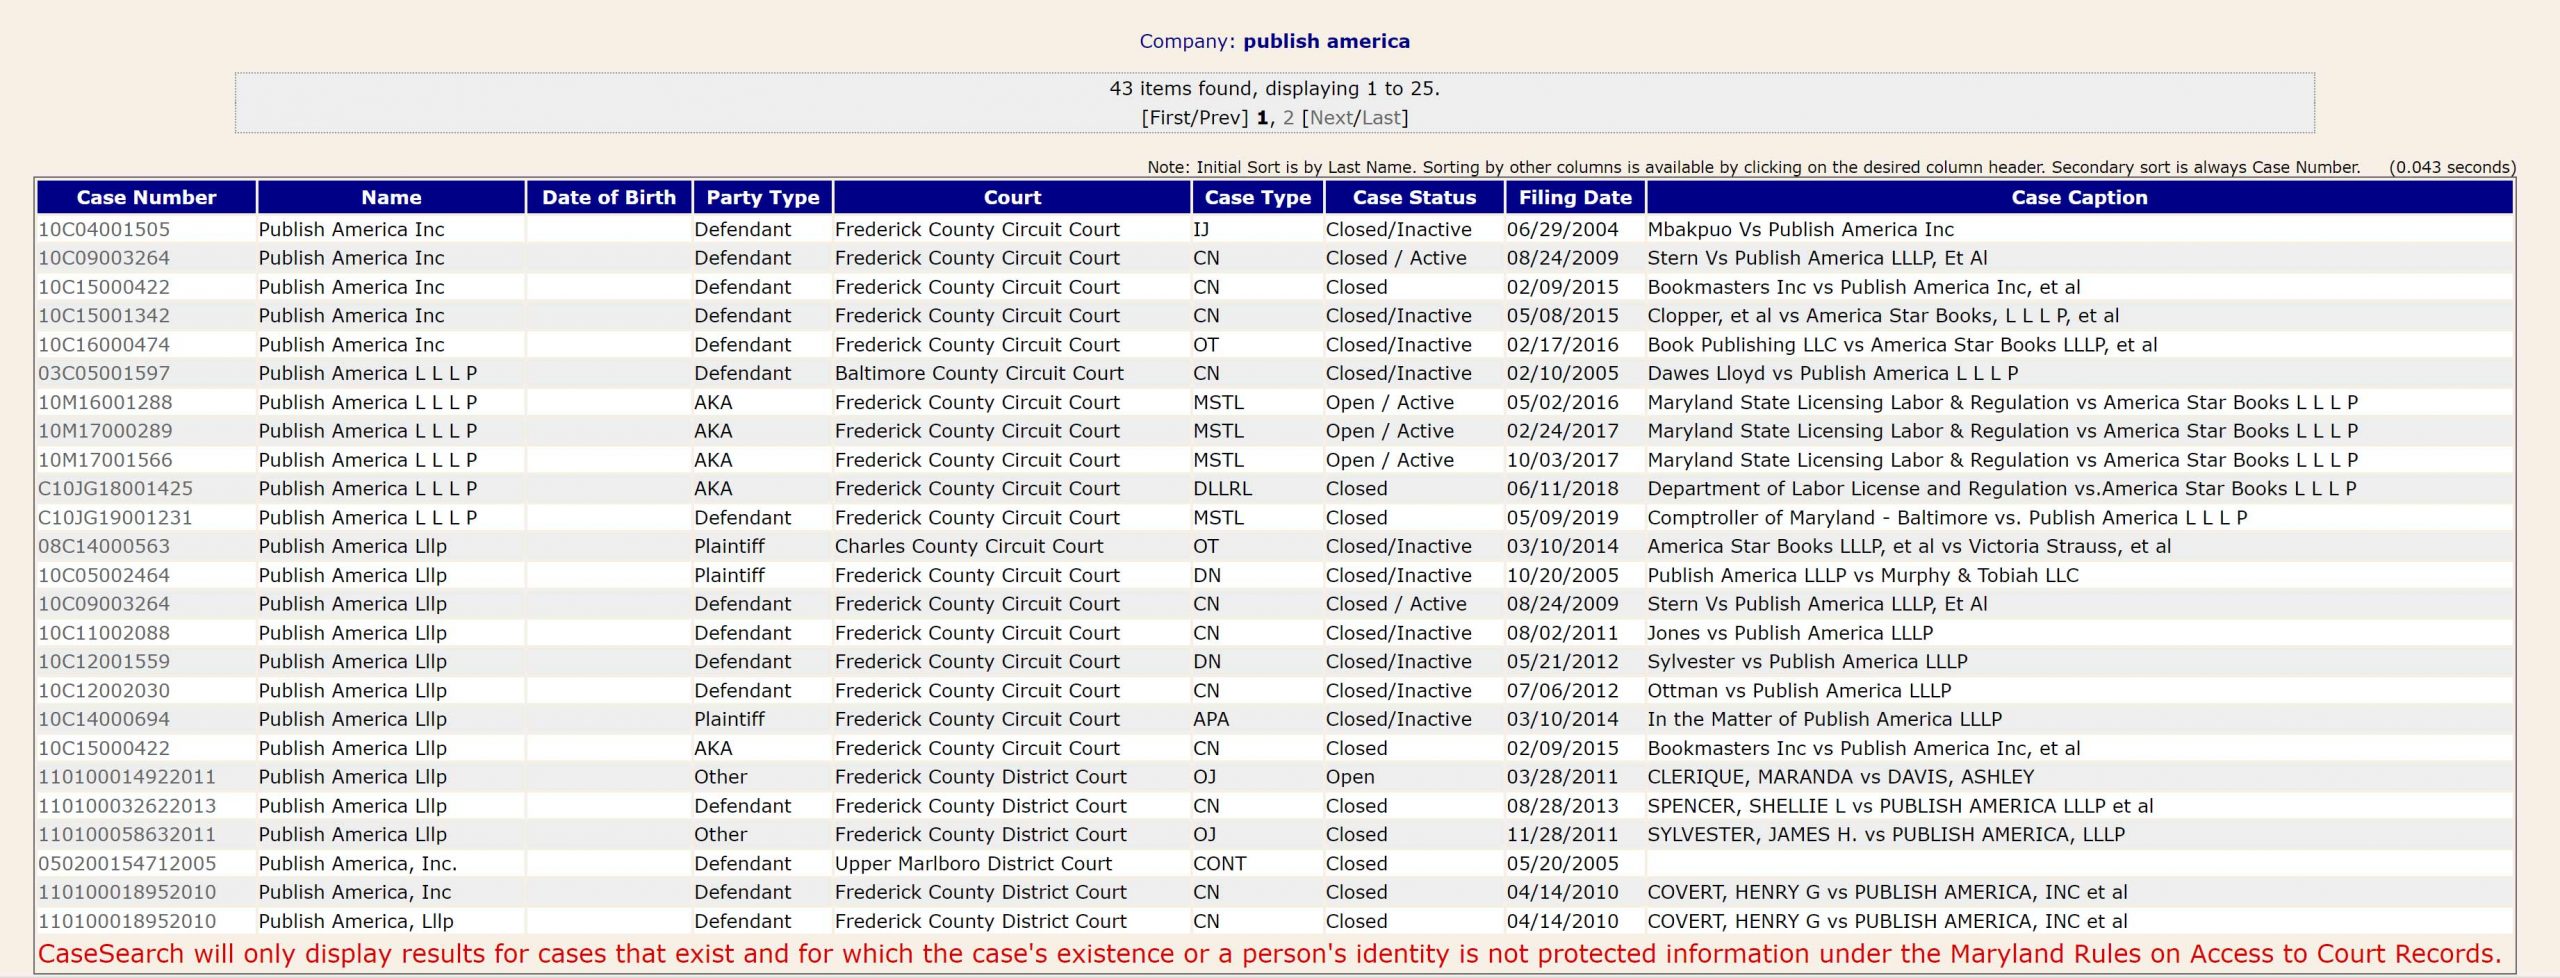Go to results page 2
2560x978 pixels.
1288,117
